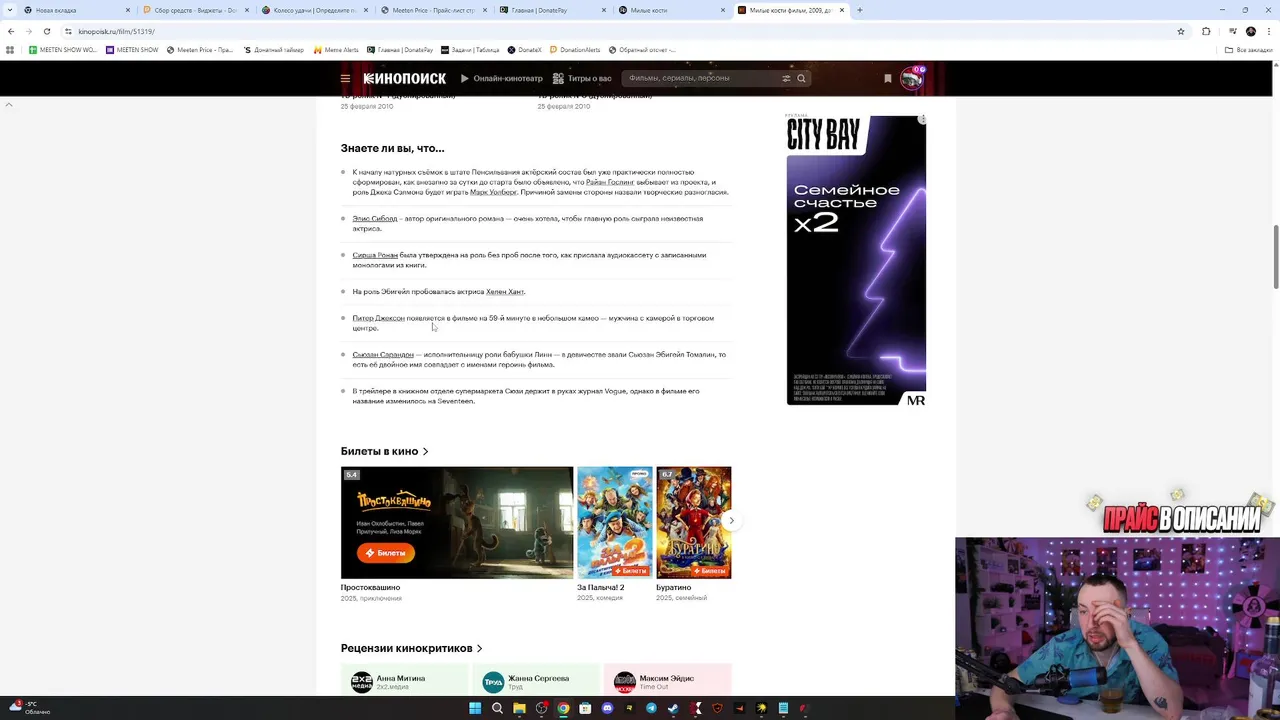Close the City Bay advertisement

tap(922, 119)
